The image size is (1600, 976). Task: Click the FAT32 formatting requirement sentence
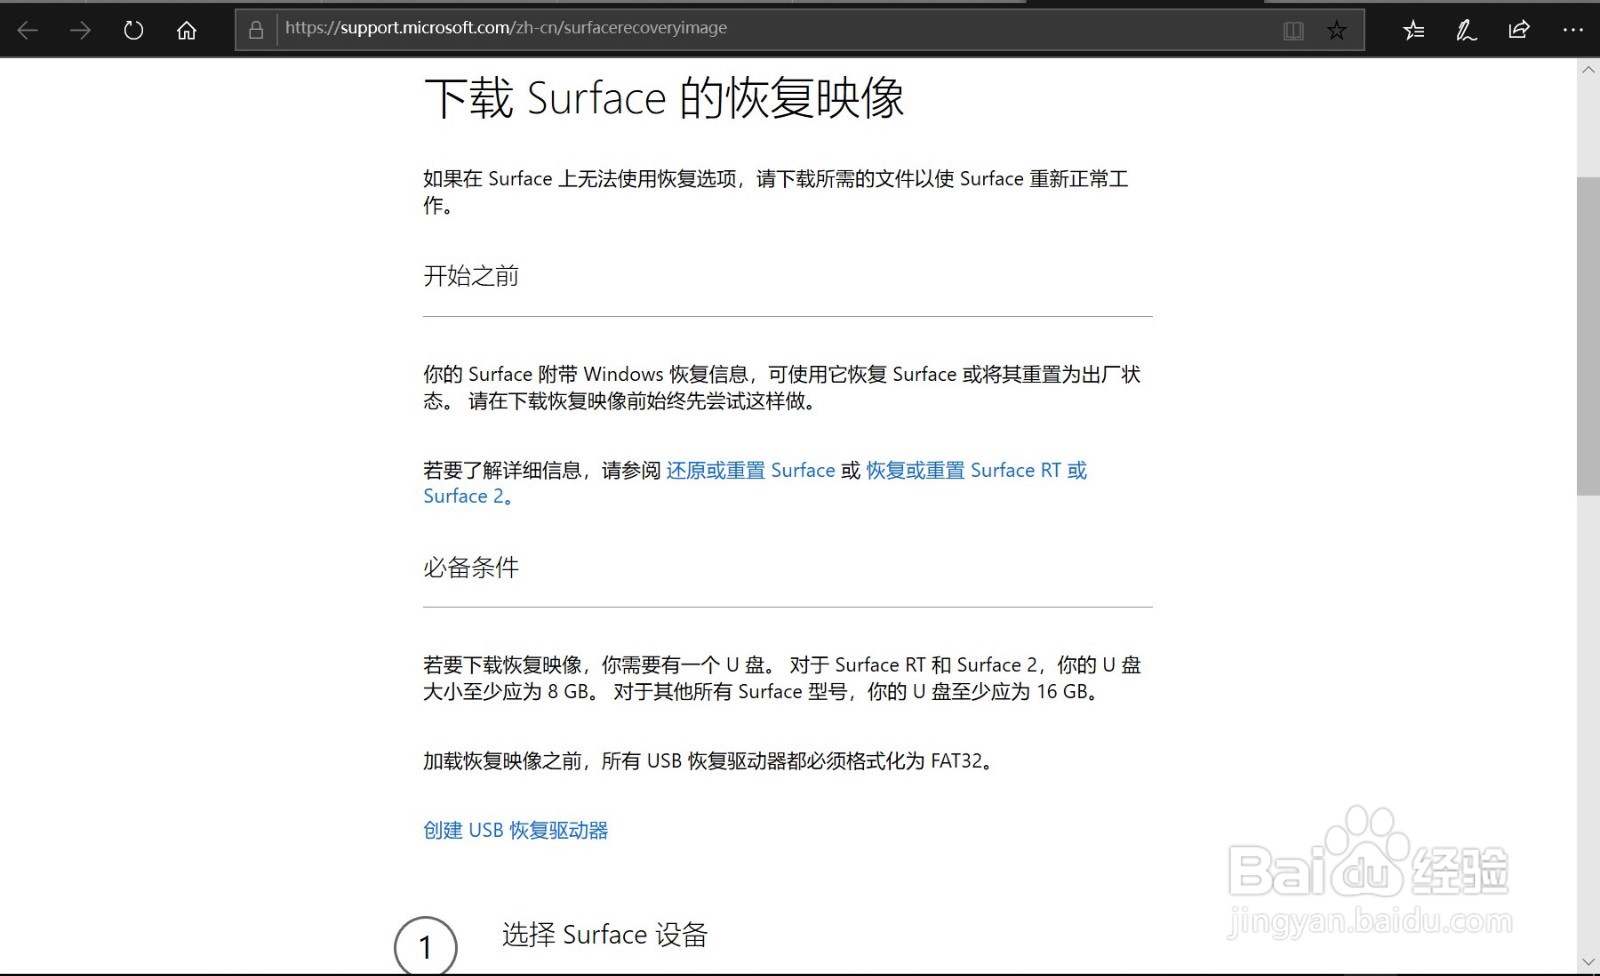710,761
